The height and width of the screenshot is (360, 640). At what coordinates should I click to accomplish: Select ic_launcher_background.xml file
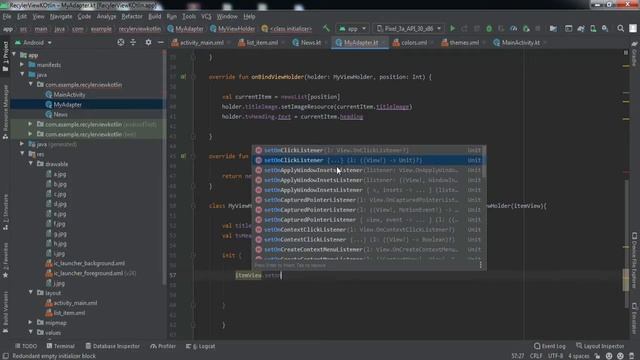(x=89, y=263)
